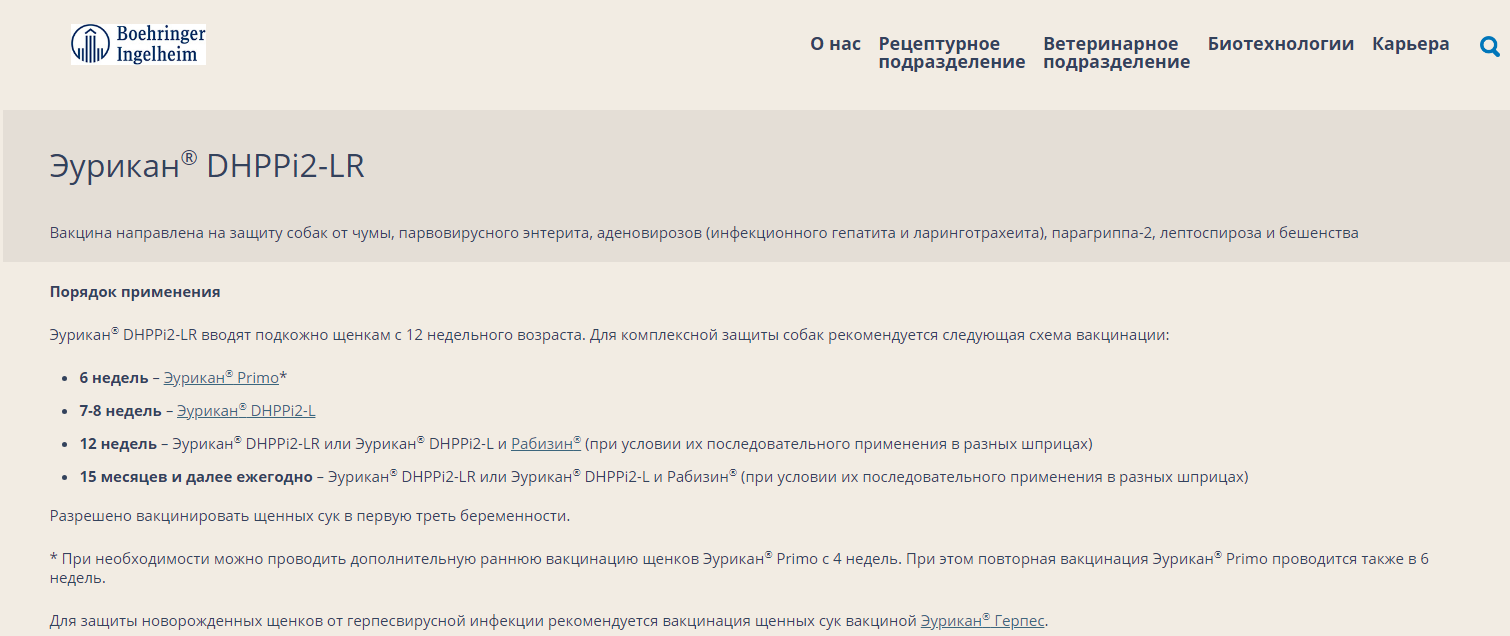Open the Карьера menu item
Screen dimensions: 1510x636
(x=1410, y=44)
